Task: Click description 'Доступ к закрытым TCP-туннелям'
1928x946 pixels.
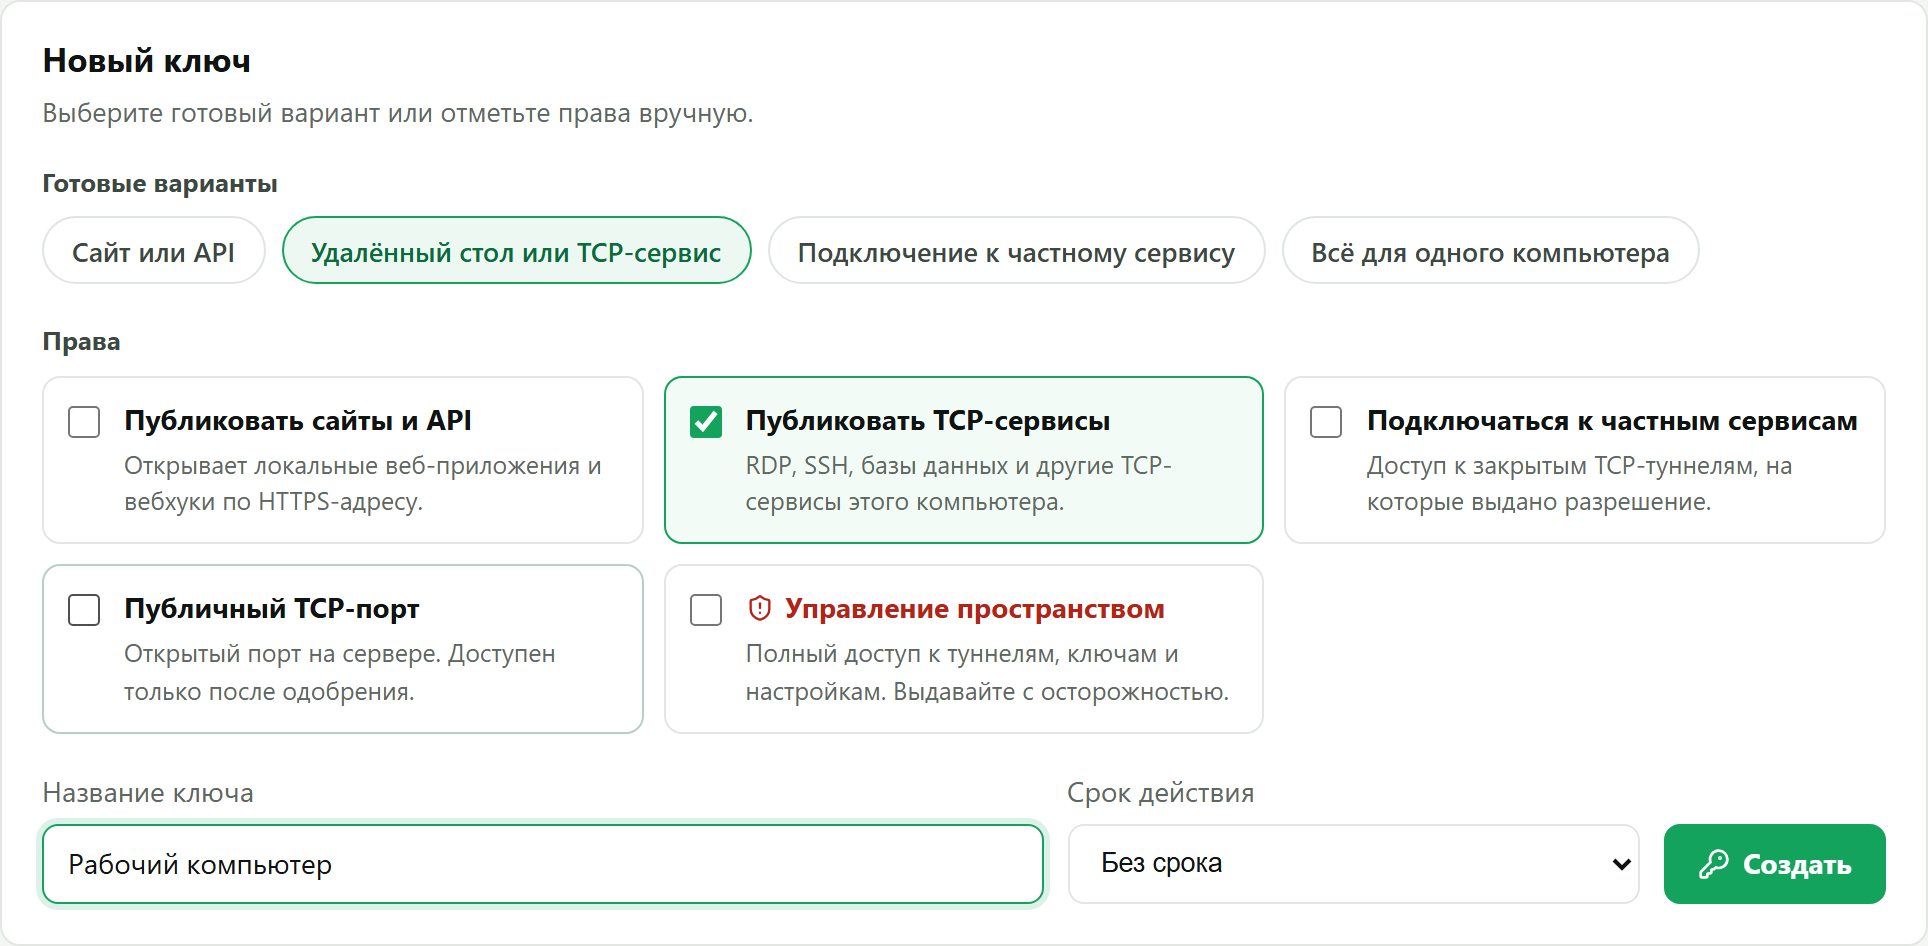Action: click(1579, 484)
